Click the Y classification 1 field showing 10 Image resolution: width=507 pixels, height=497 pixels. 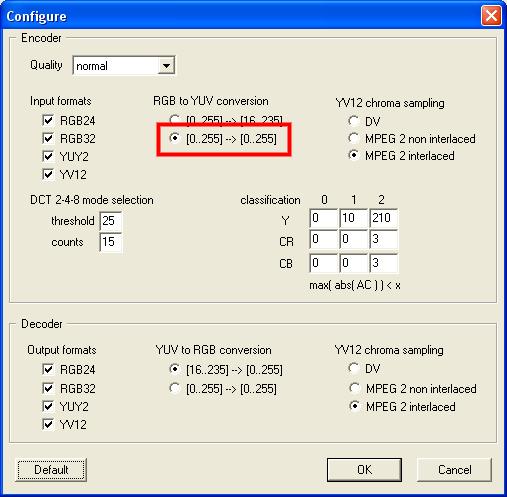pyautogui.click(x=354, y=218)
